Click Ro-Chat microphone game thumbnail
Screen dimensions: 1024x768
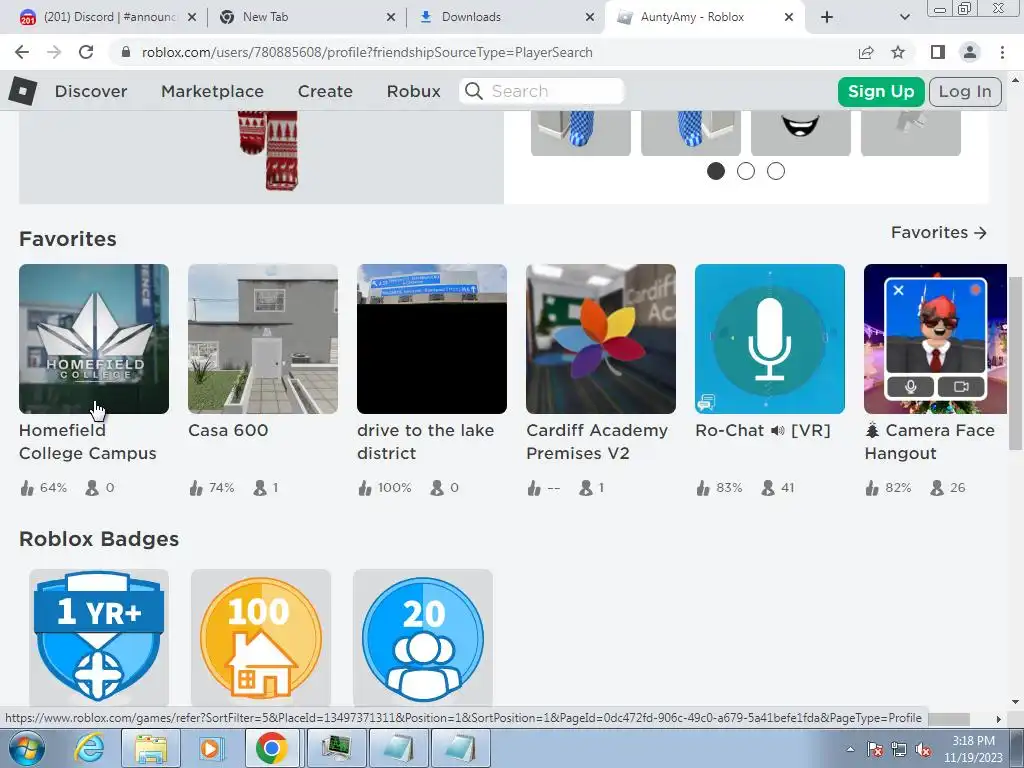pos(770,339)
